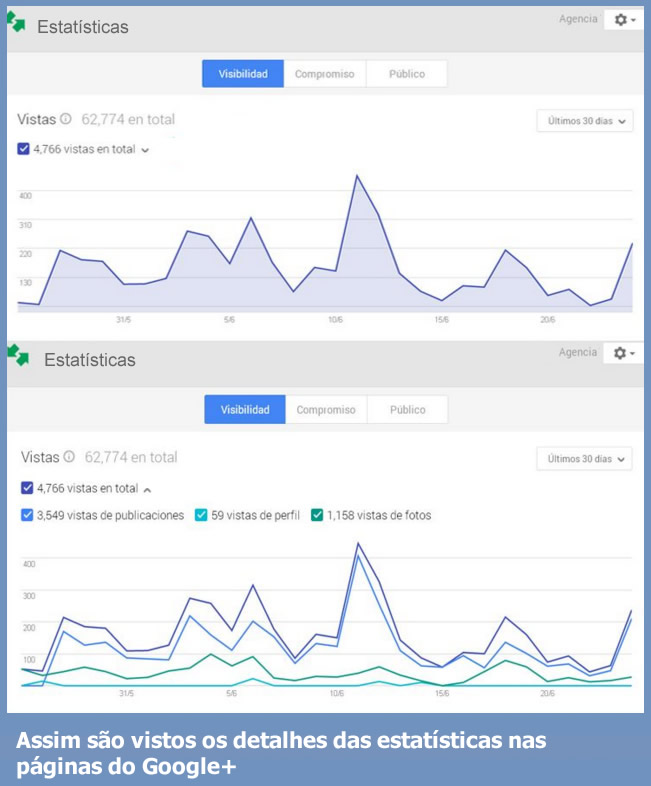Screen dimensions: 651x786
Task: Click the 15/6 date label on upper chart
Action: pos(442,319)
